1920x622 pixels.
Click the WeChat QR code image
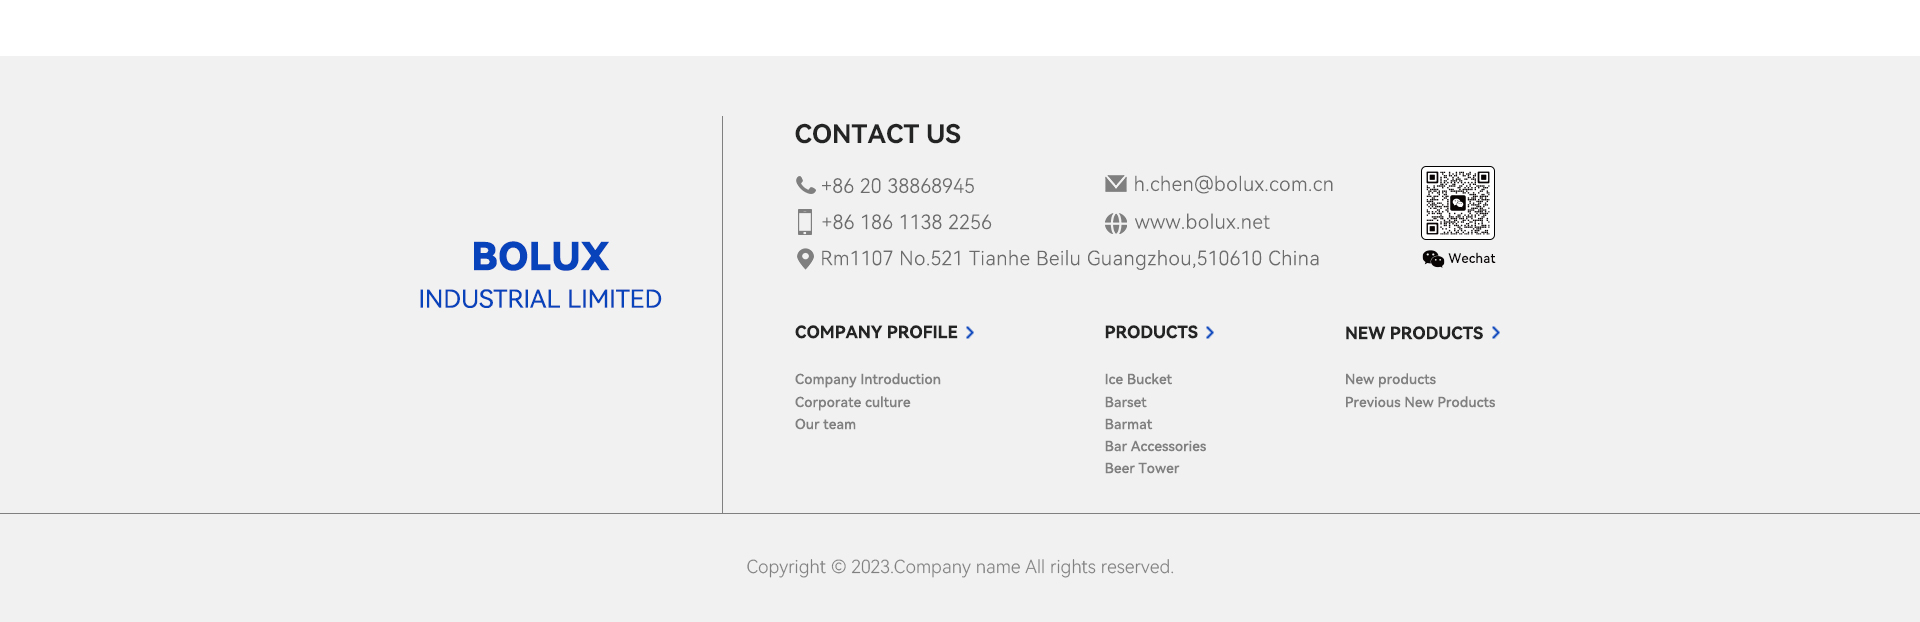point(1458,203)
